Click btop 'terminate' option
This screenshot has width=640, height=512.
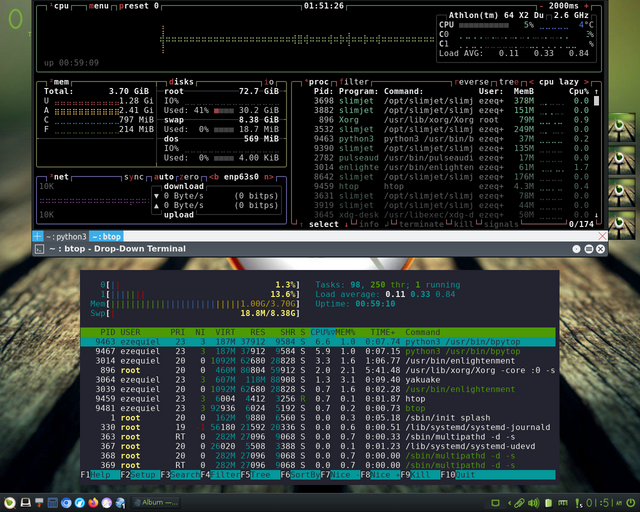coord(421,224)
